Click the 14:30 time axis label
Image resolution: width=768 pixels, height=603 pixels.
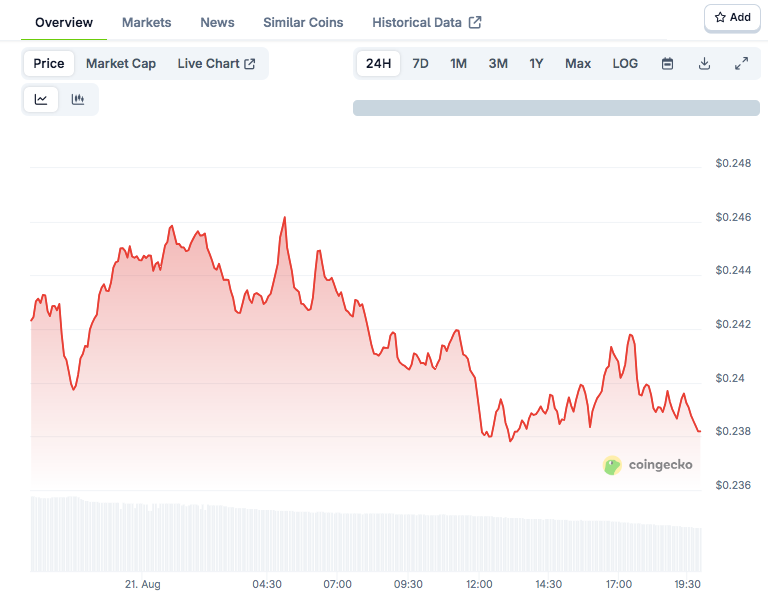pos(549,584)
